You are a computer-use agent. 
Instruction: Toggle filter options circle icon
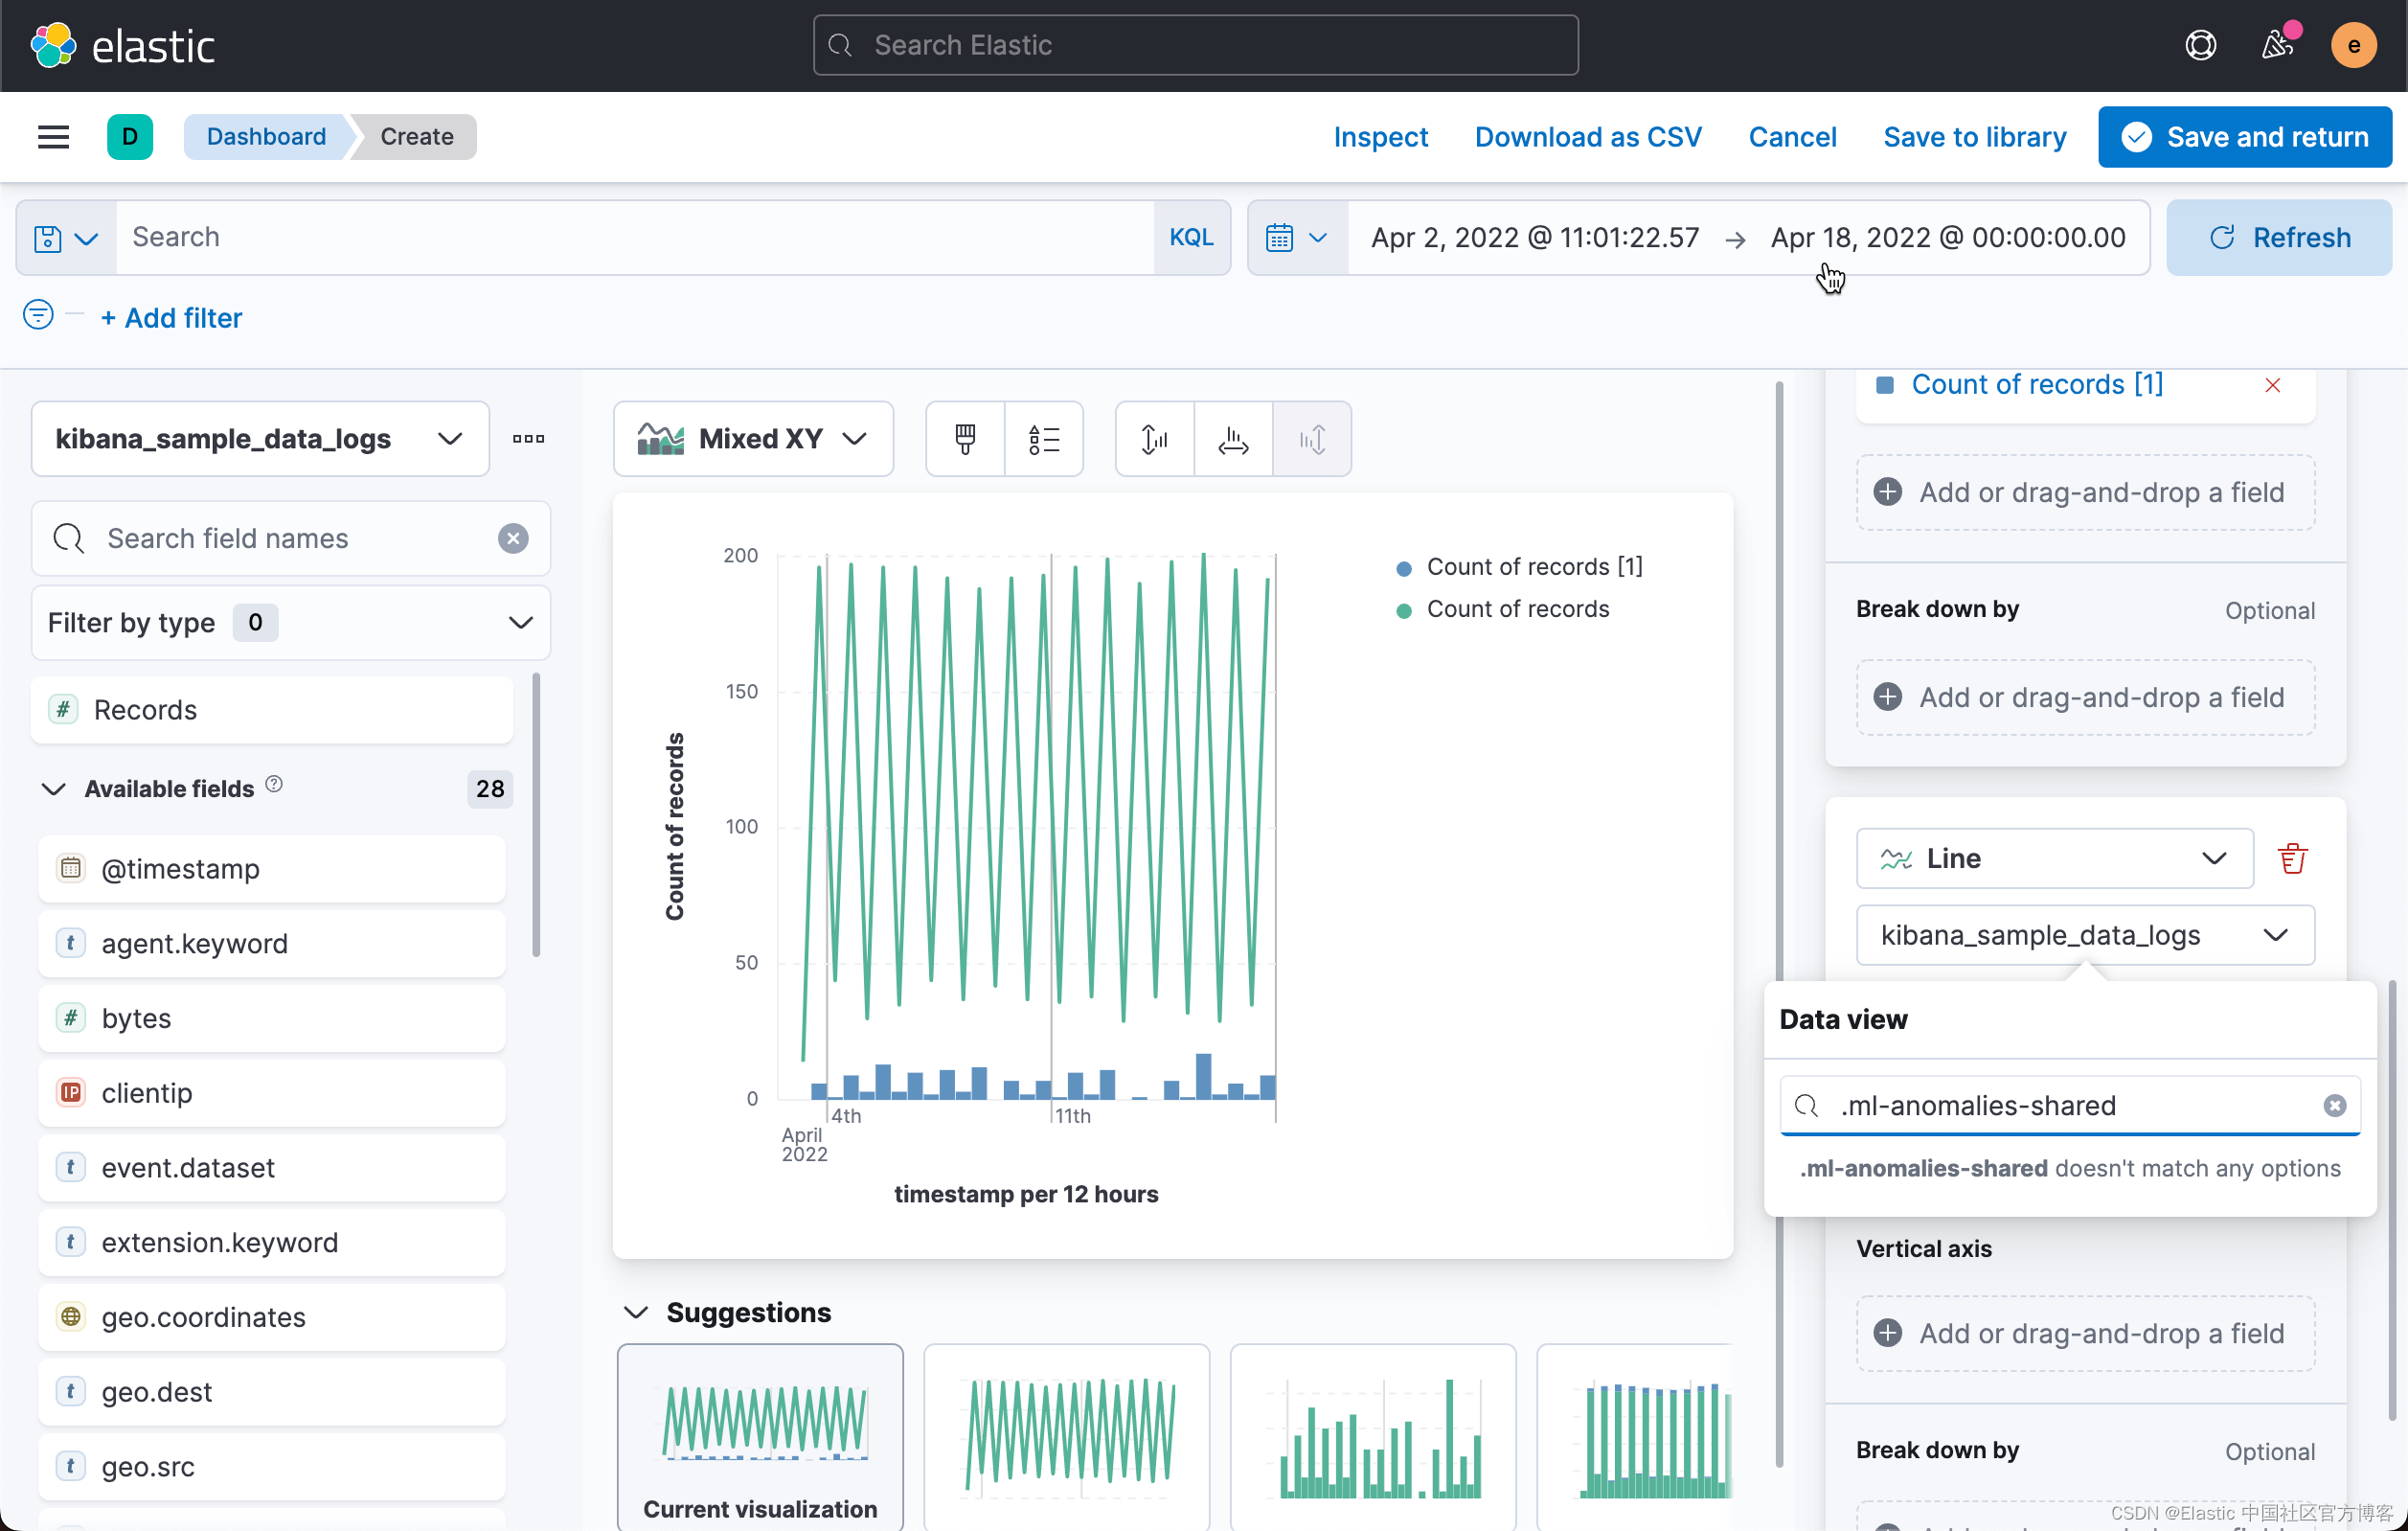[38, 316]
